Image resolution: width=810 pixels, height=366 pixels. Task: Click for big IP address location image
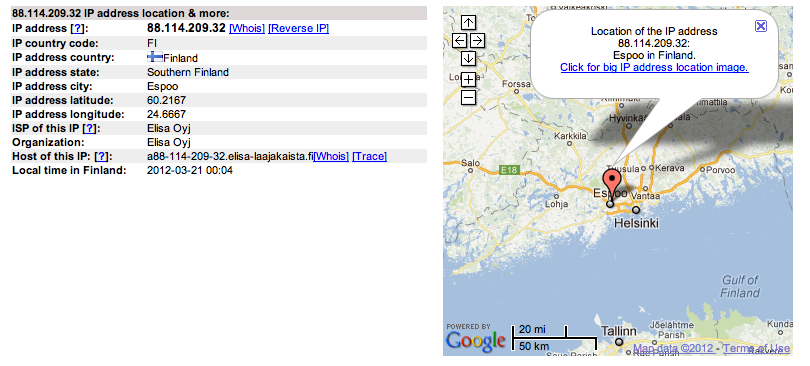coord(654,67)
